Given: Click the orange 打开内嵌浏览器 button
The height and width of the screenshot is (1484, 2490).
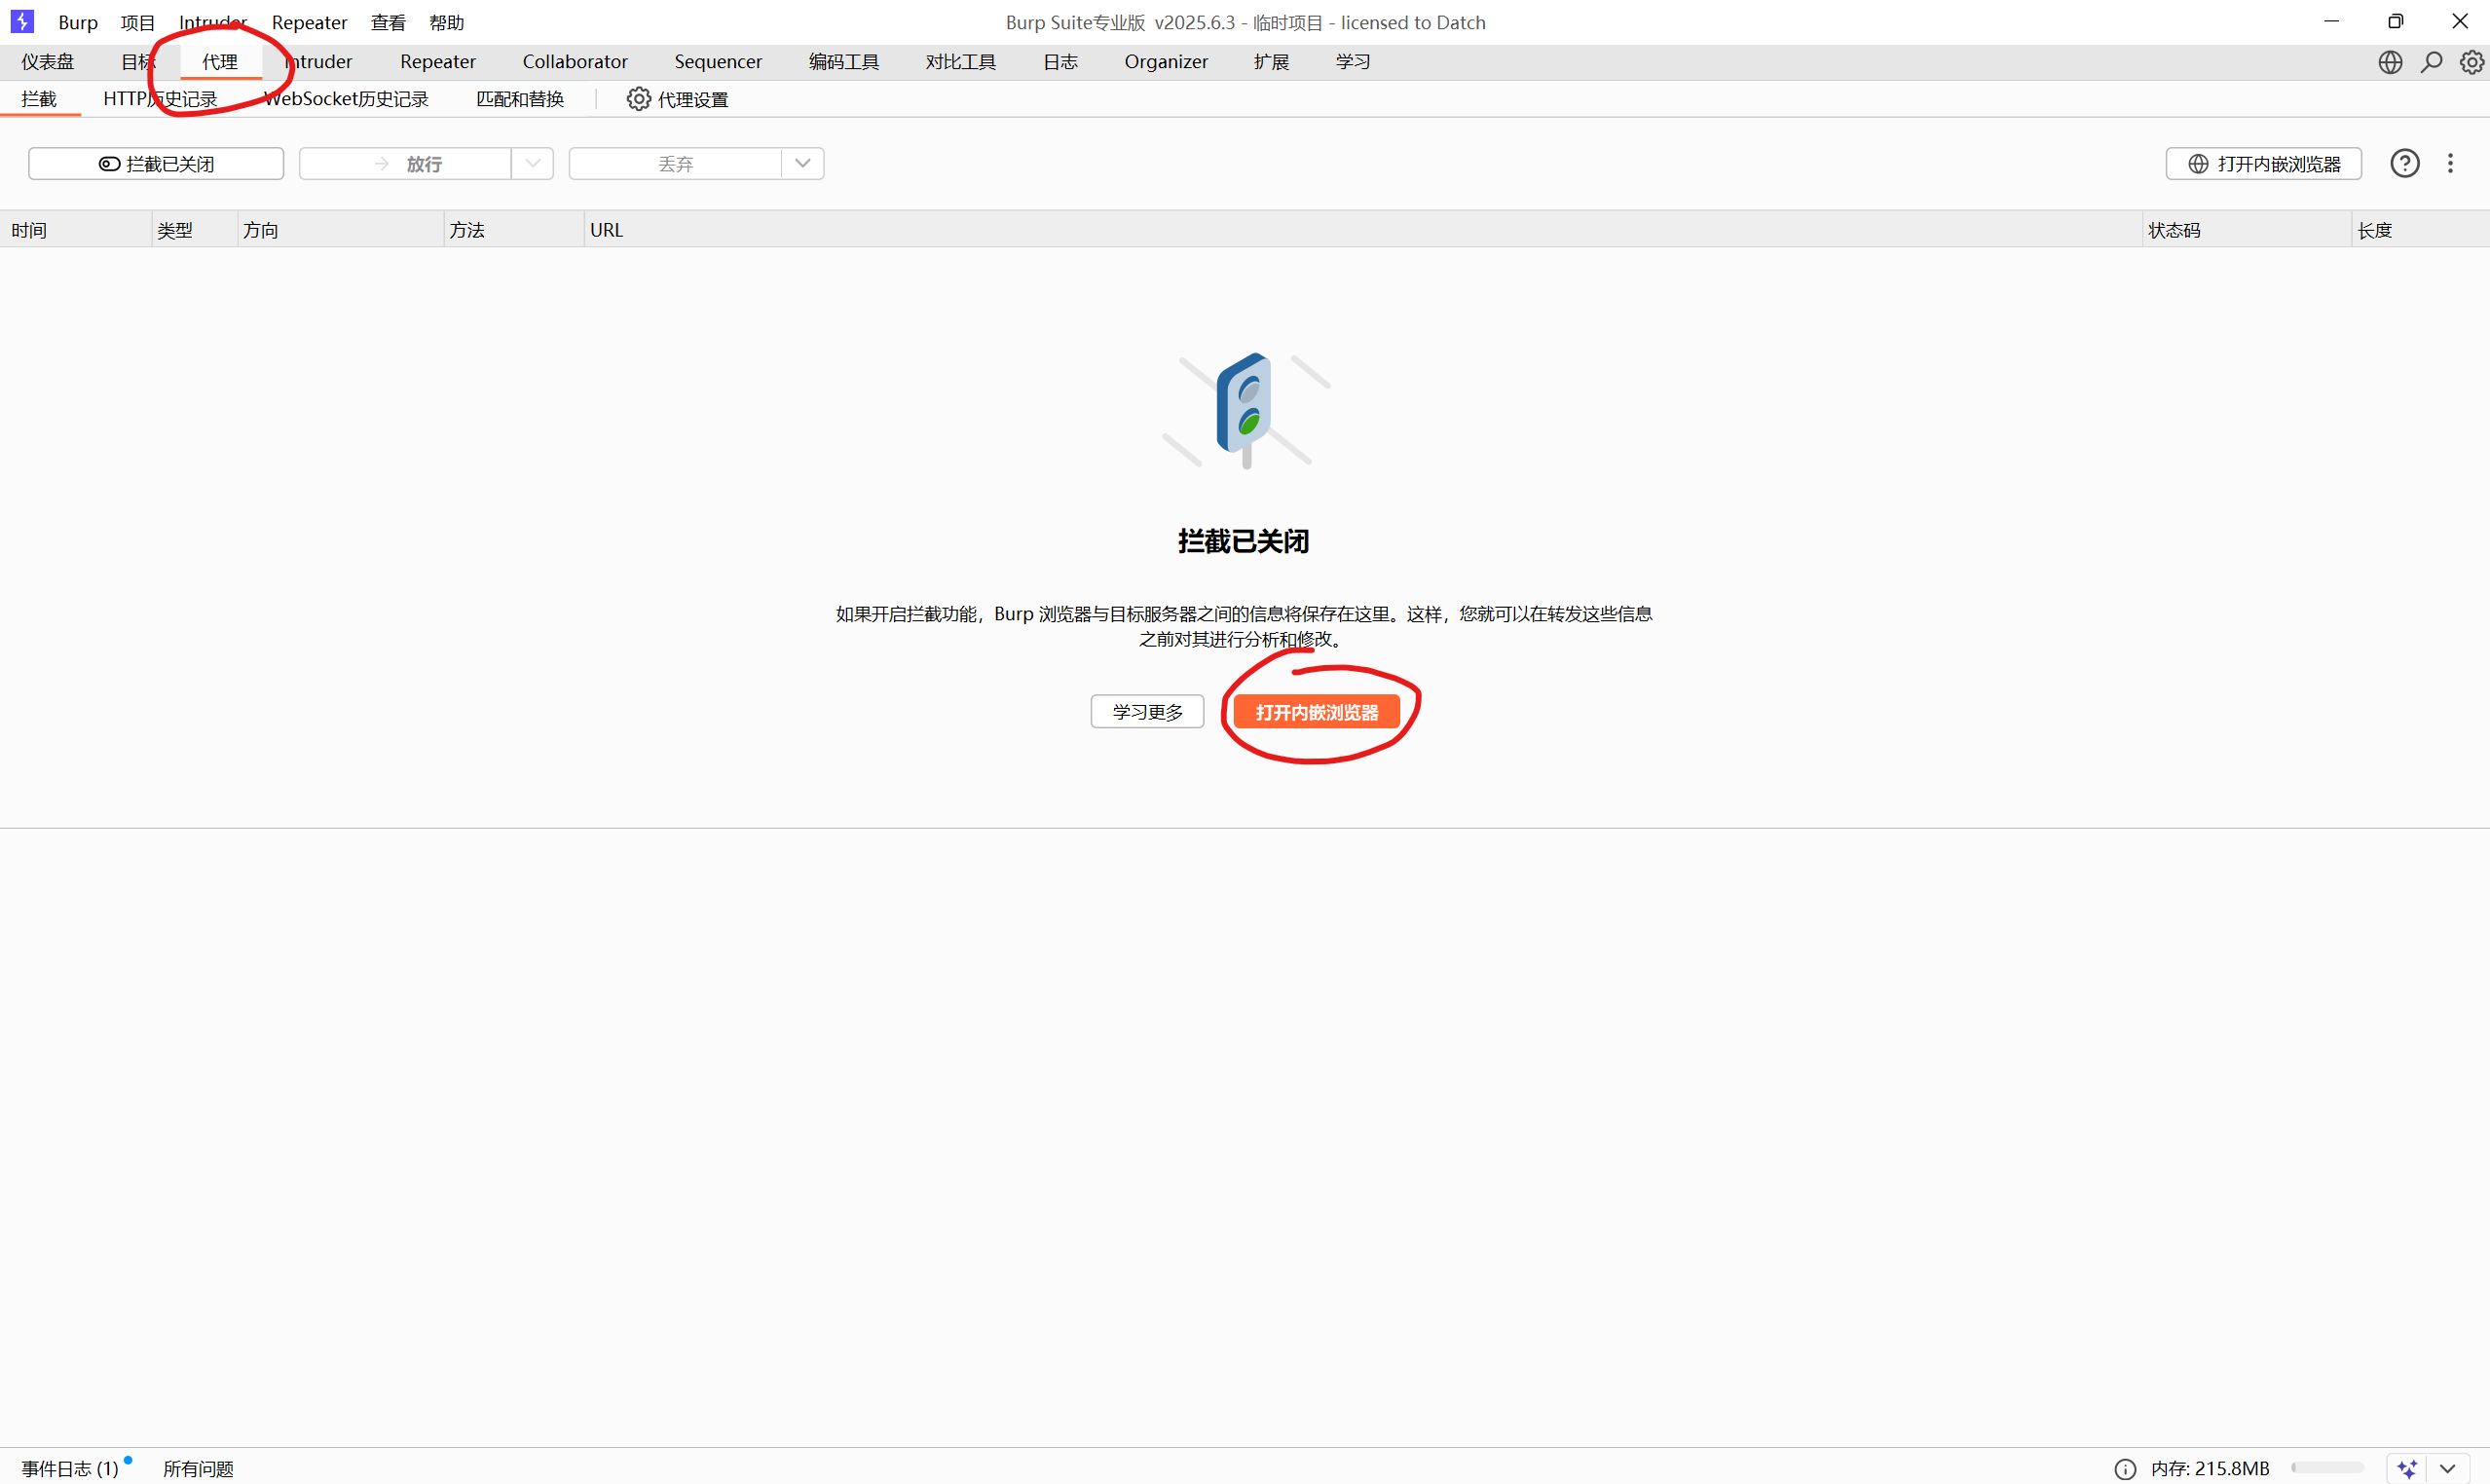Looking at the screenshot, I should pos(1318,711).
